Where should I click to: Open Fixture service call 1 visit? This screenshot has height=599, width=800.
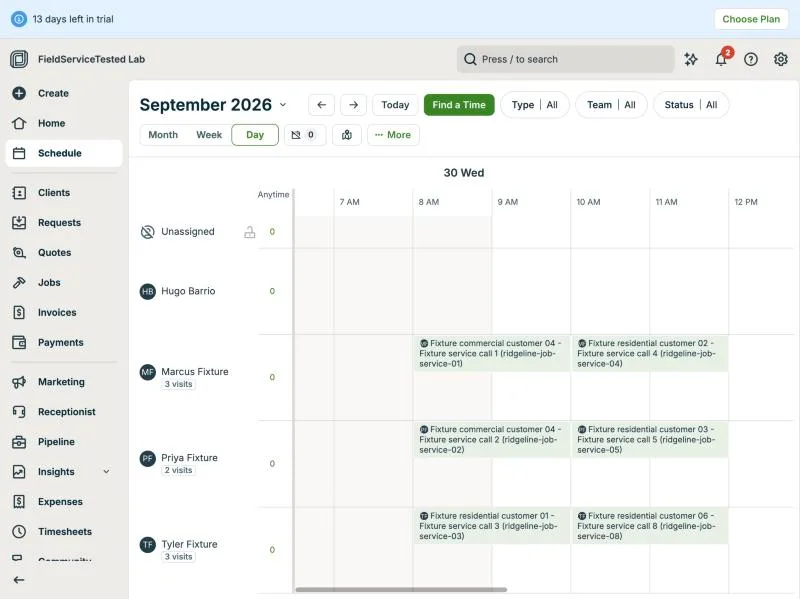click(x=492, y=353)
